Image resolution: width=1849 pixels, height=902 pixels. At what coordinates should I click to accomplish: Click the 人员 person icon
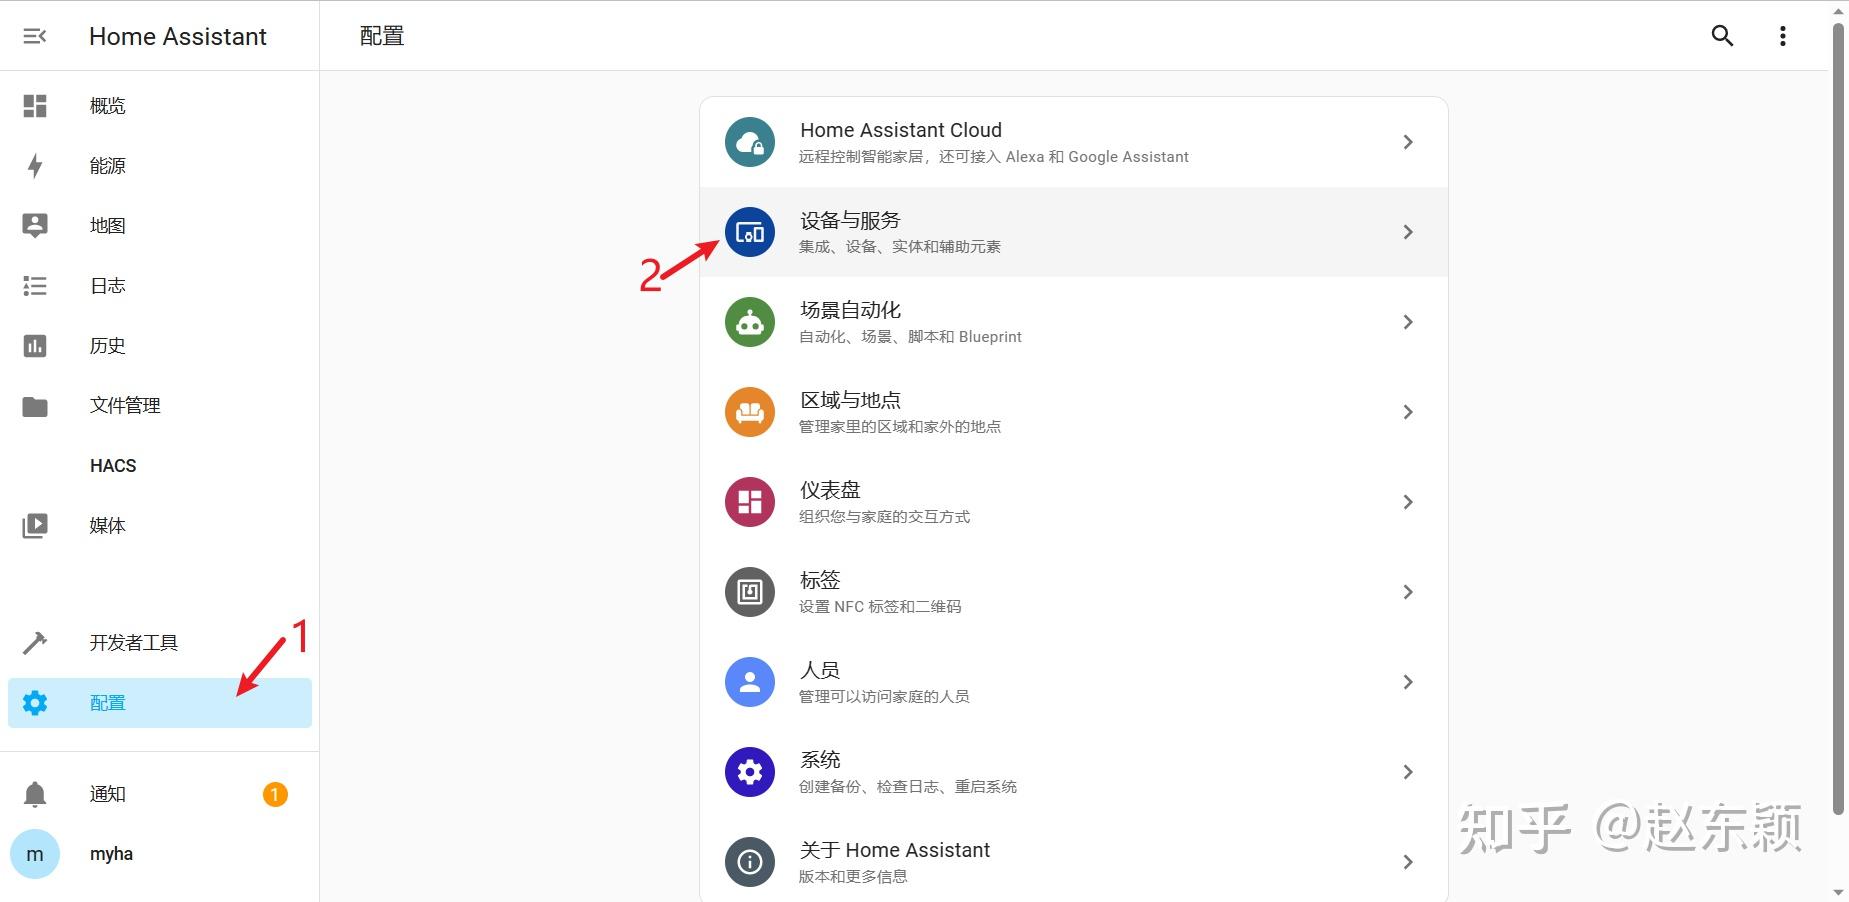(750, 682)
